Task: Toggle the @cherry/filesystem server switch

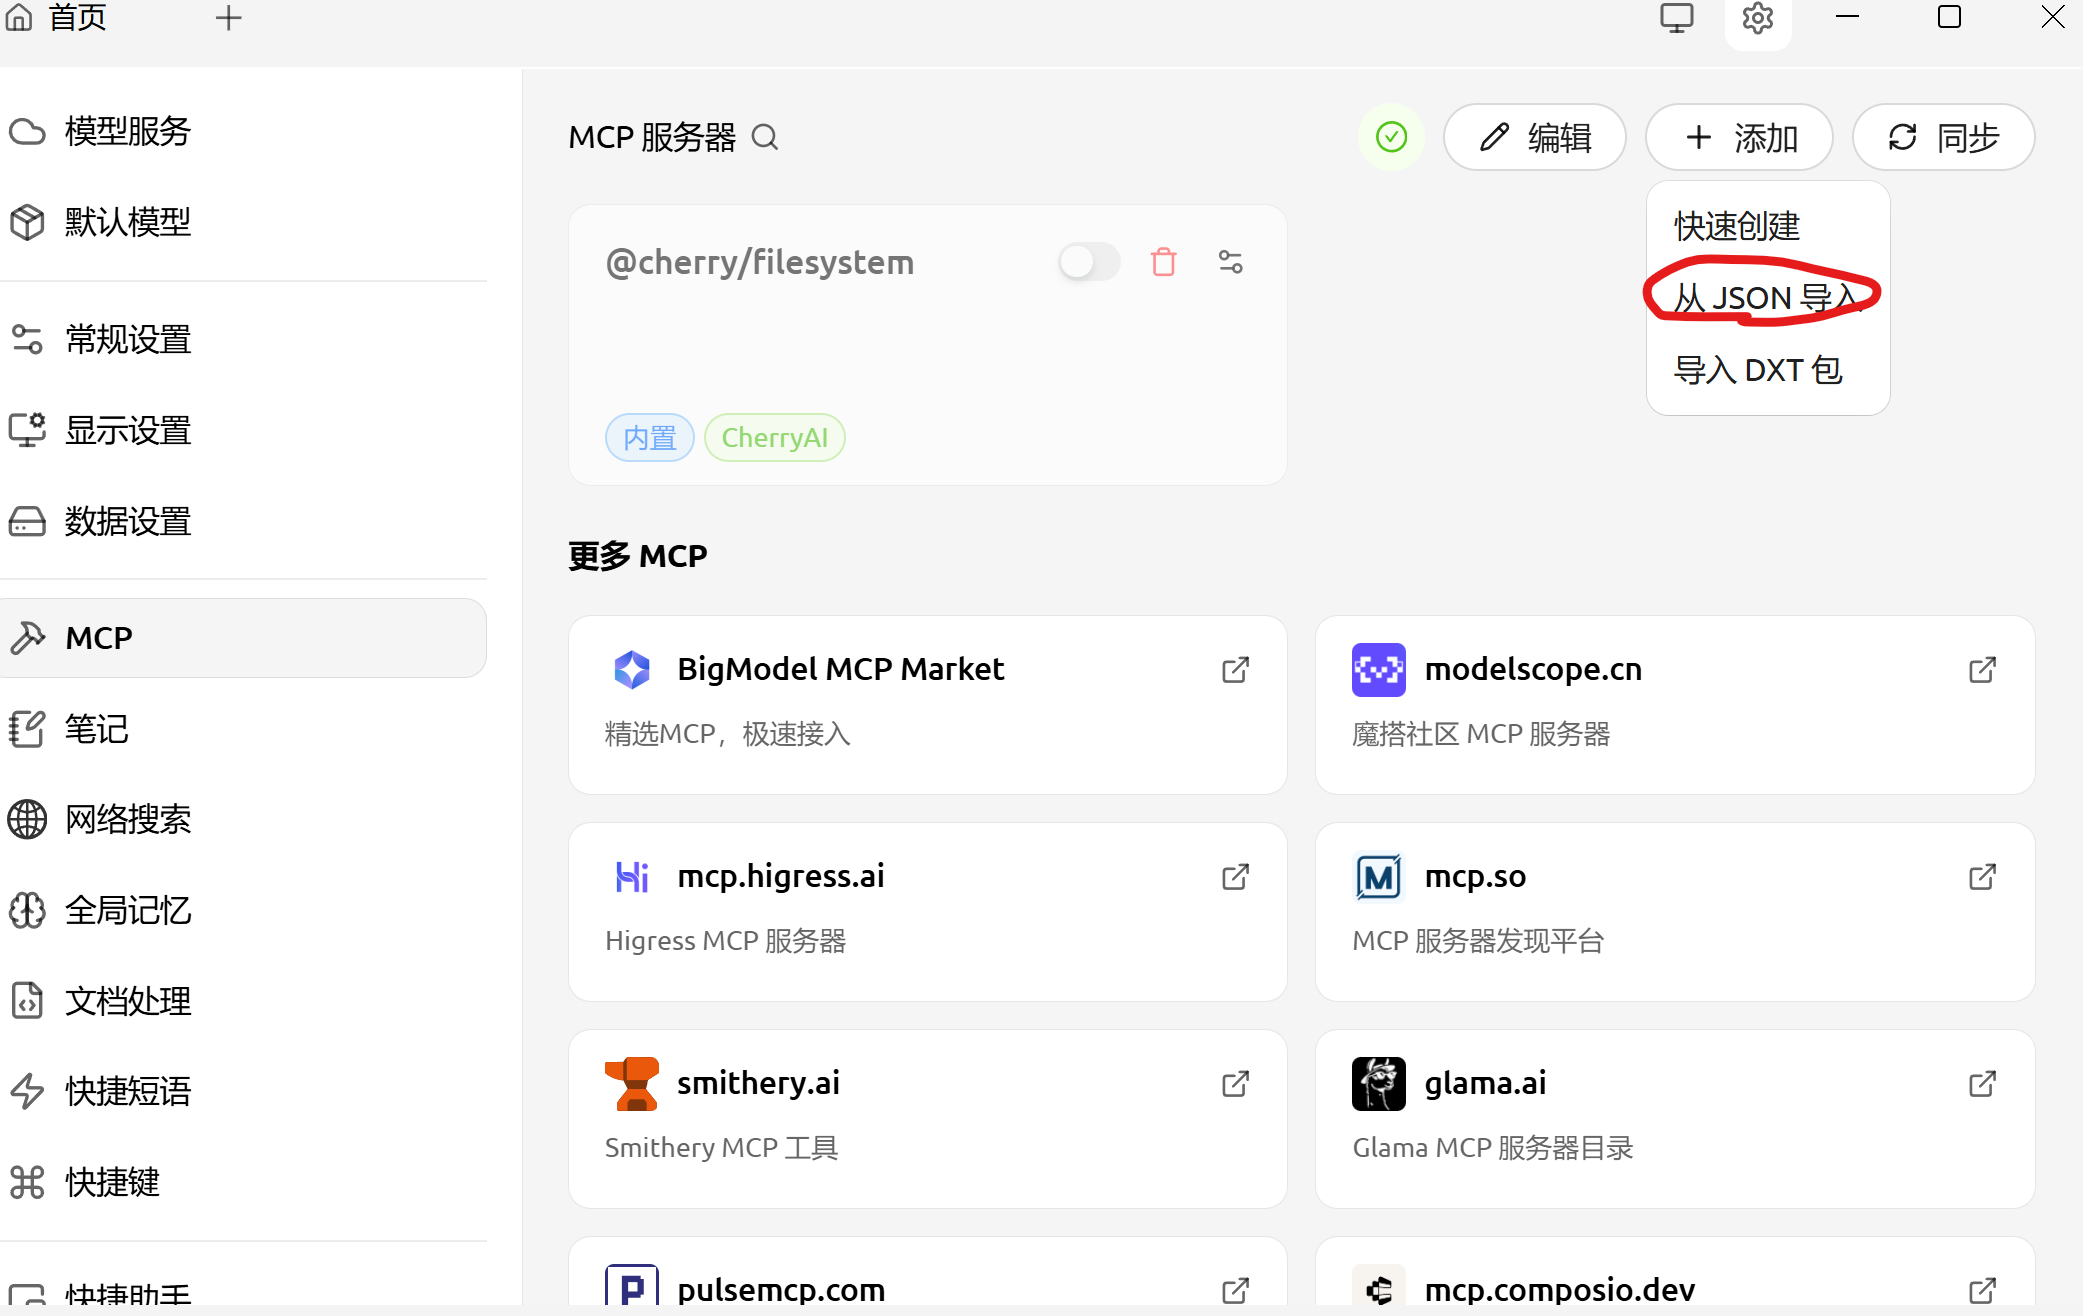Action: (1090, 262)
